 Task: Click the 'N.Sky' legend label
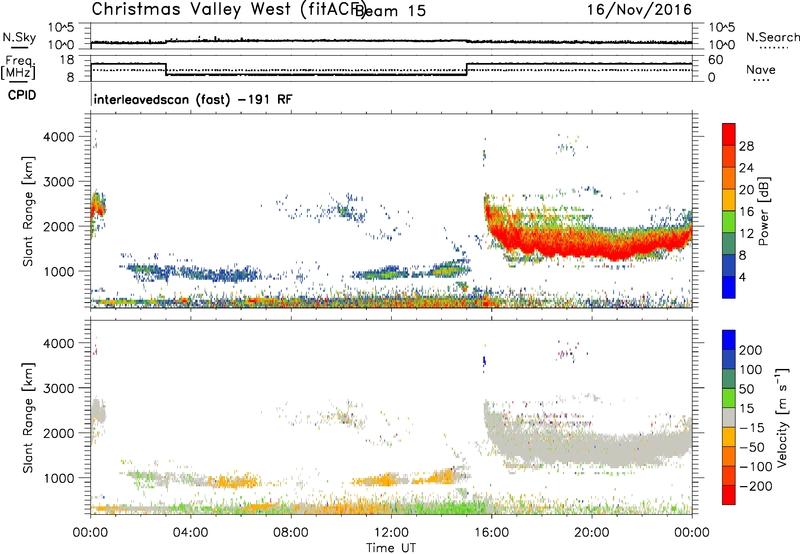point(19,37)
